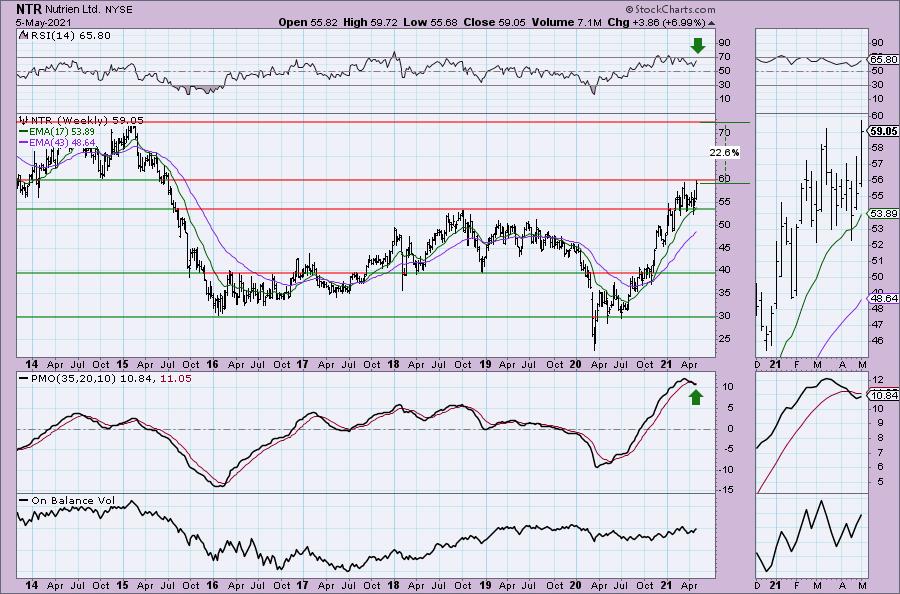Click year 15 on the bottom On Balance Vol axis
This screenshot has height=594, width=900.
pyautogui.click(x=122, y=586)
